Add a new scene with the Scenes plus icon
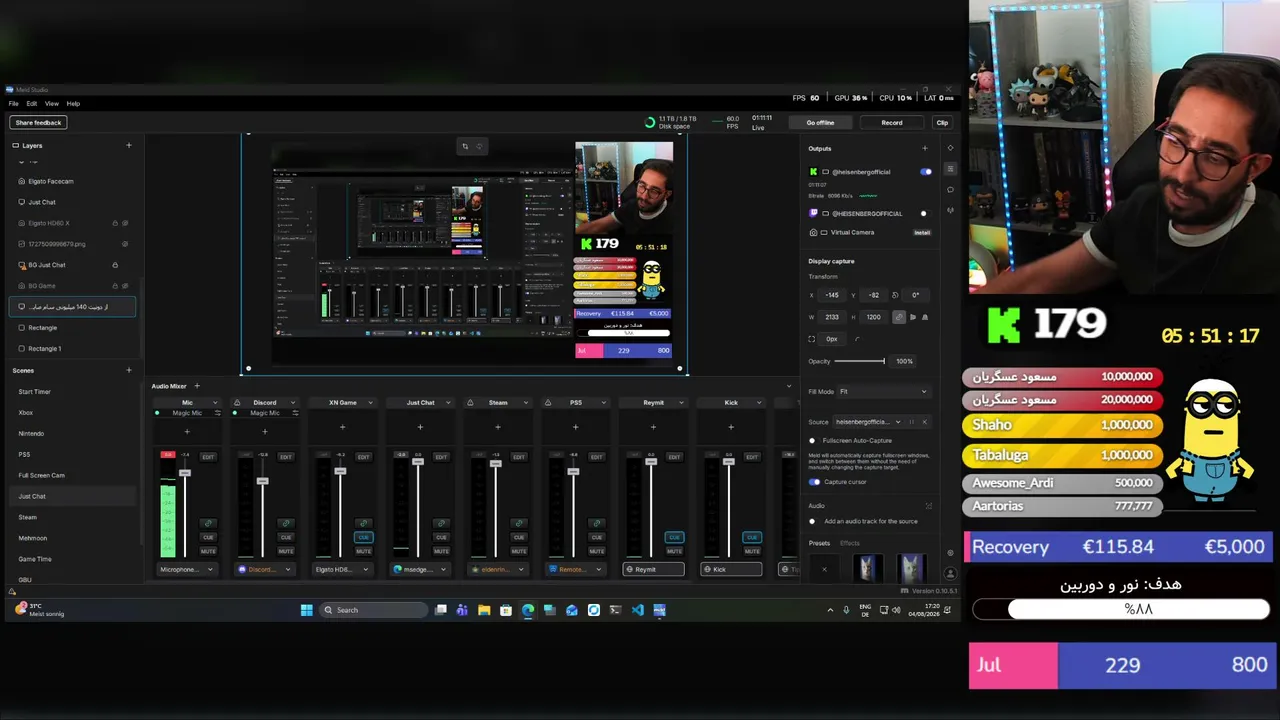 point(128,371)
